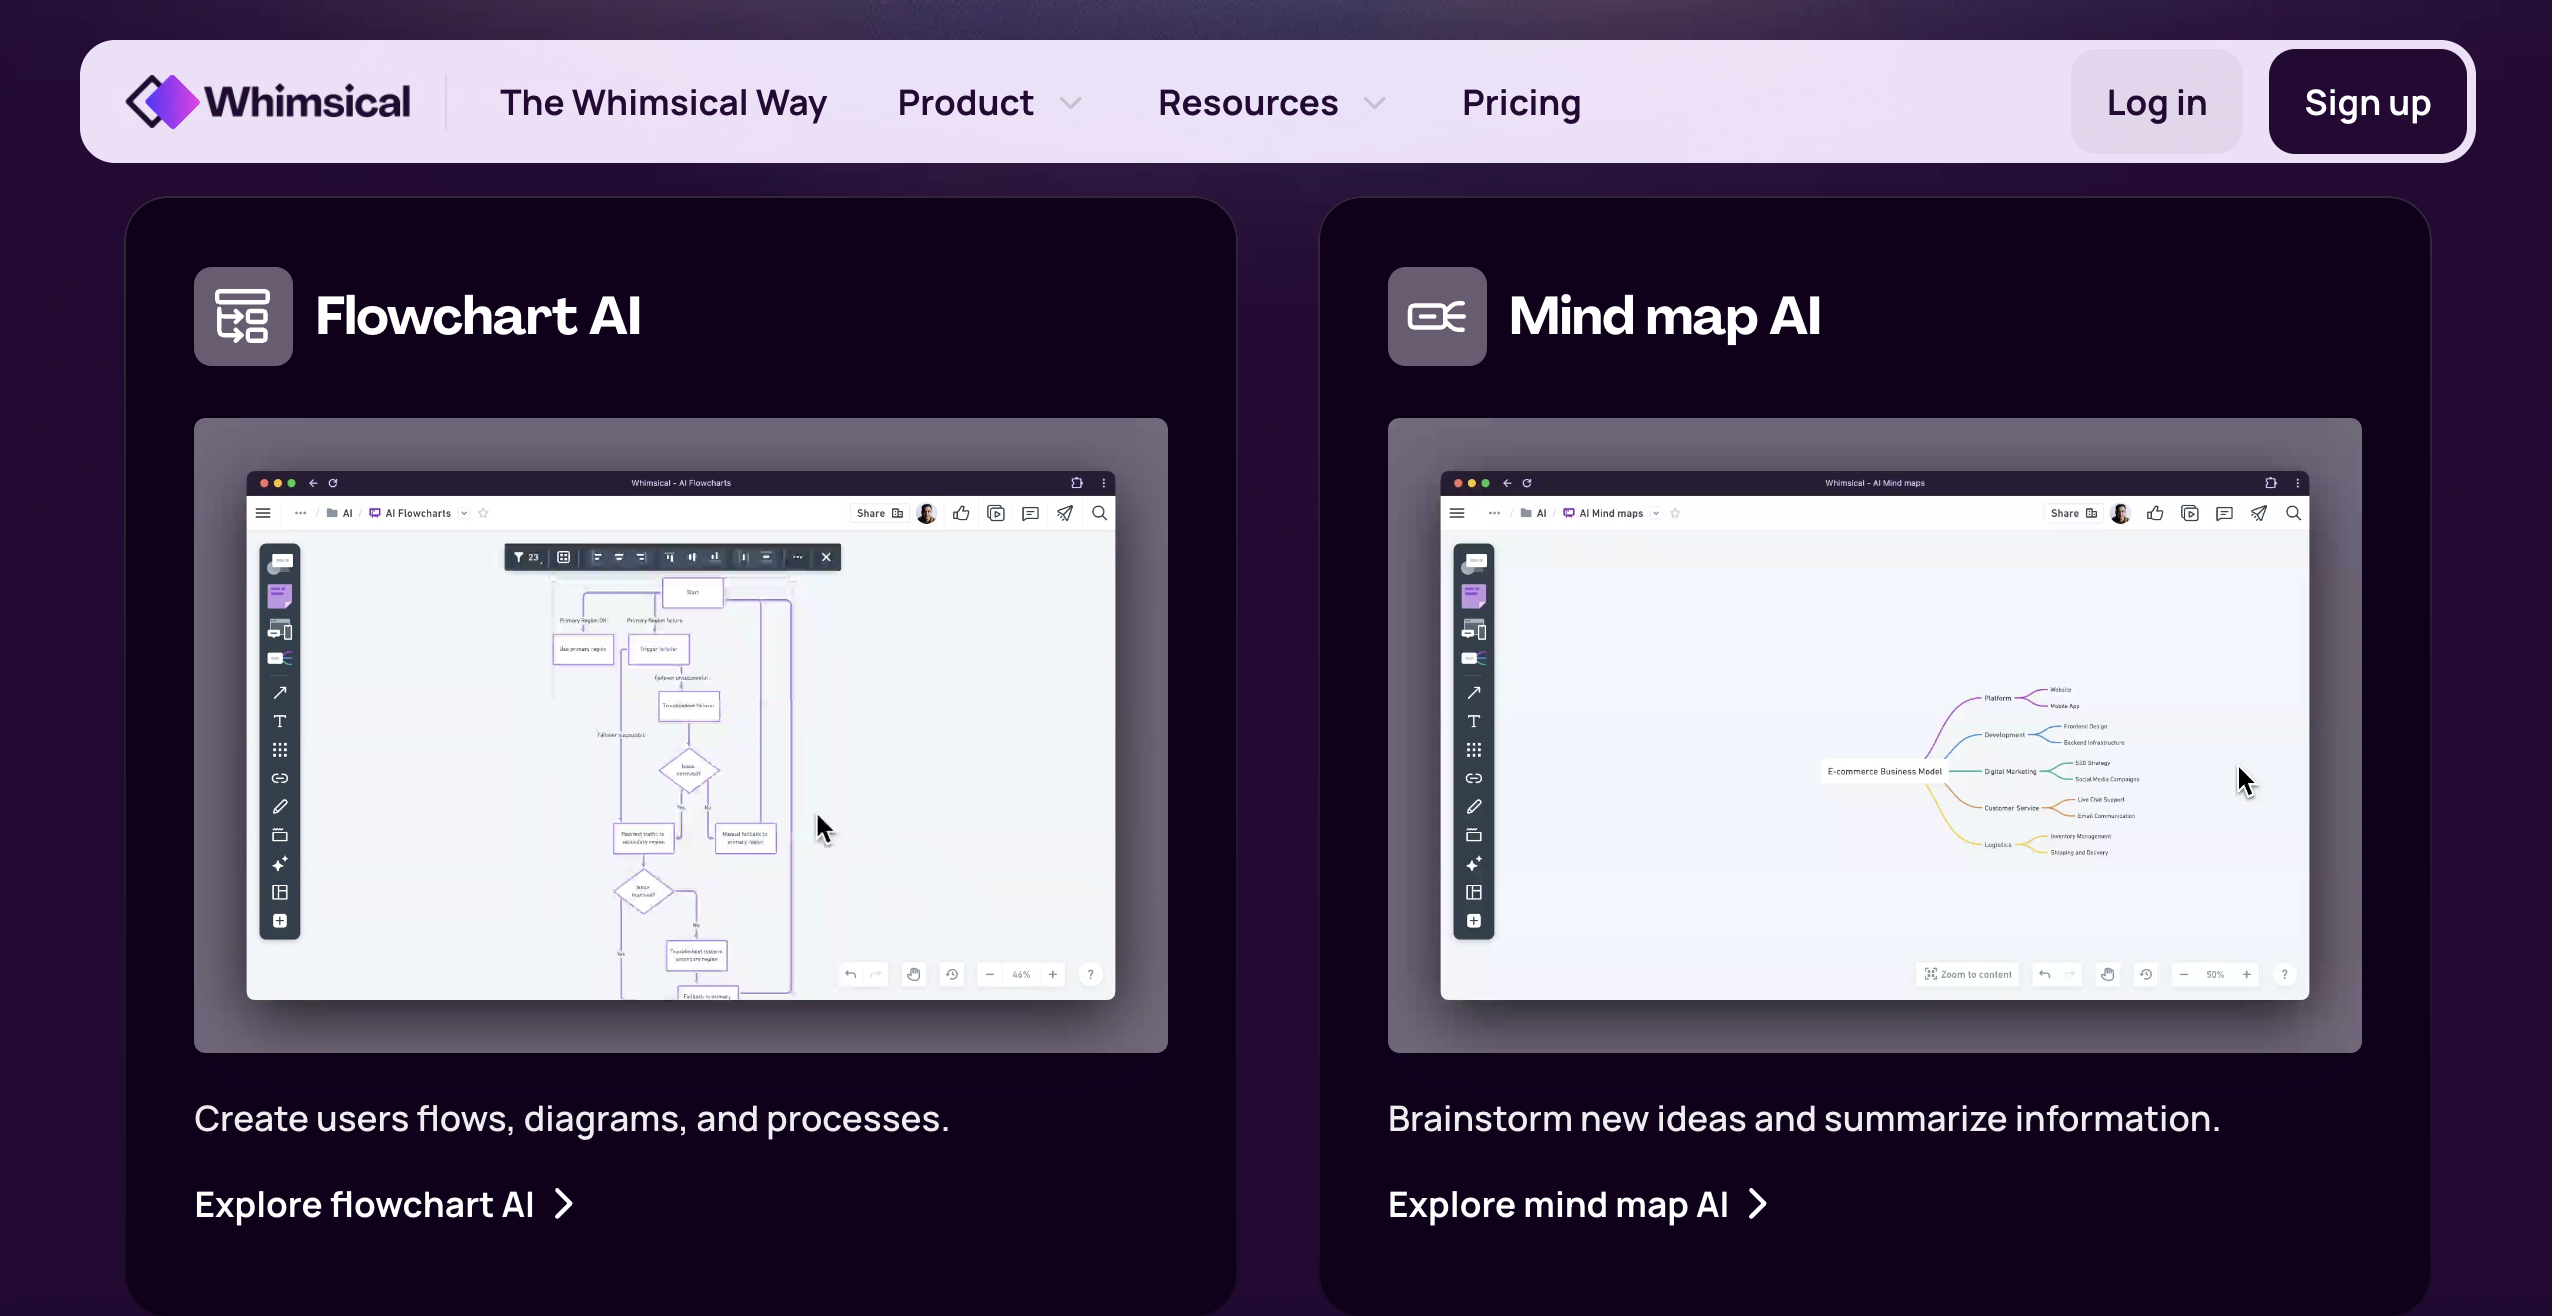Open the Pricing page
This screenshot has width=2552, height=1316.
point(1521,103)
